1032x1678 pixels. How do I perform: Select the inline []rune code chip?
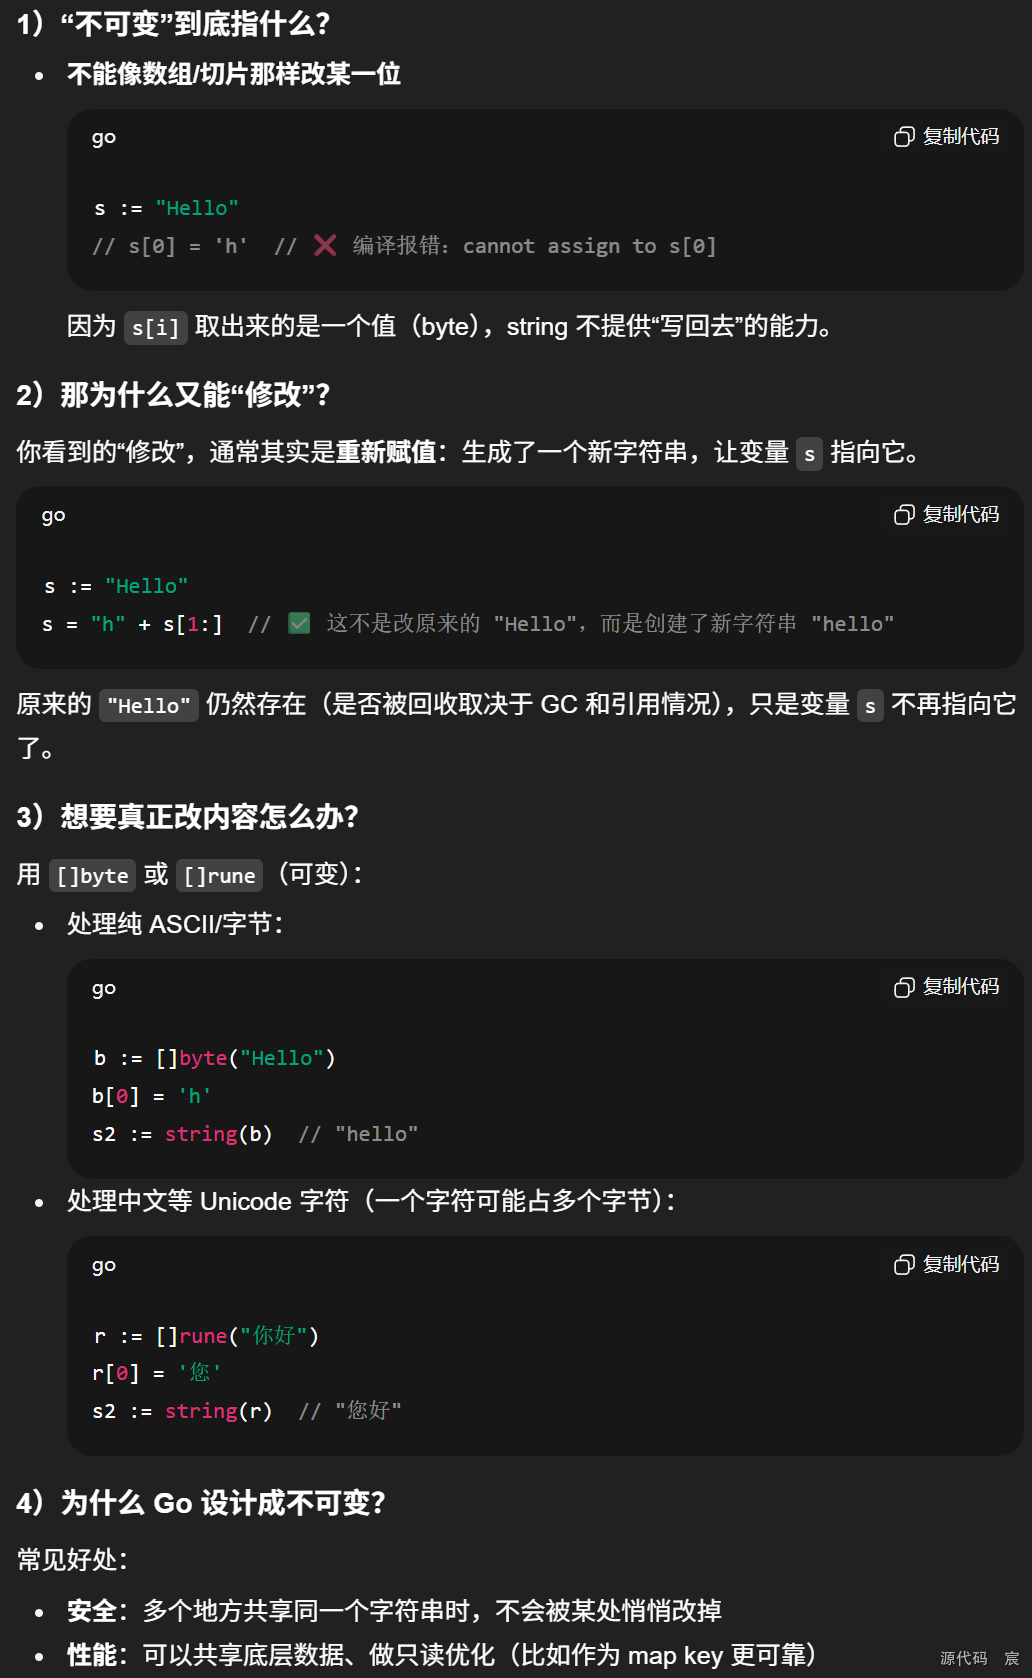point(218,875)
